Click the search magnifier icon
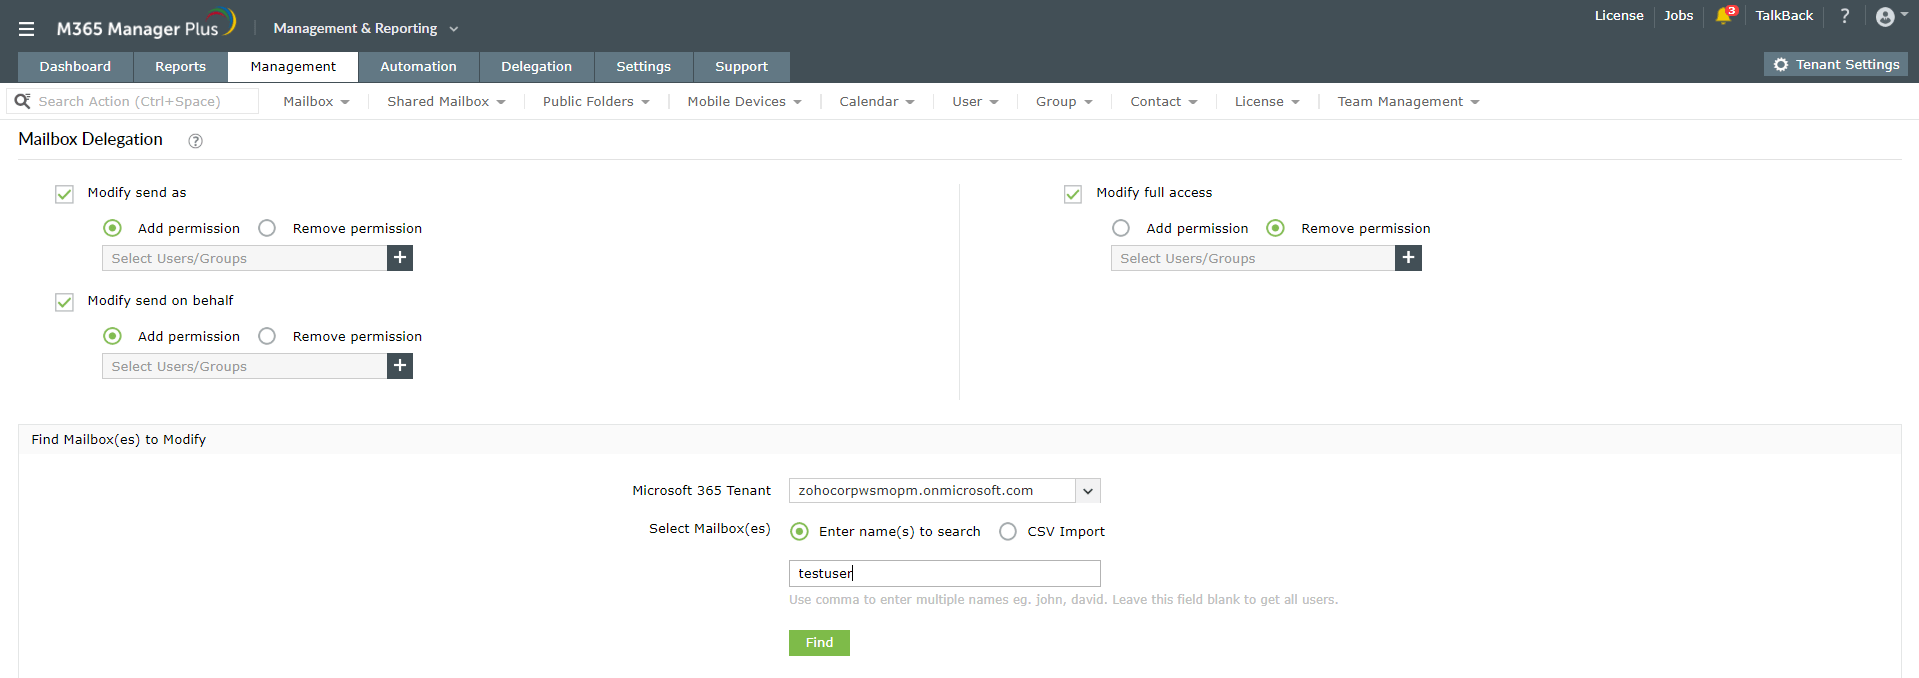1919x678 pixels. click(22, 101)
